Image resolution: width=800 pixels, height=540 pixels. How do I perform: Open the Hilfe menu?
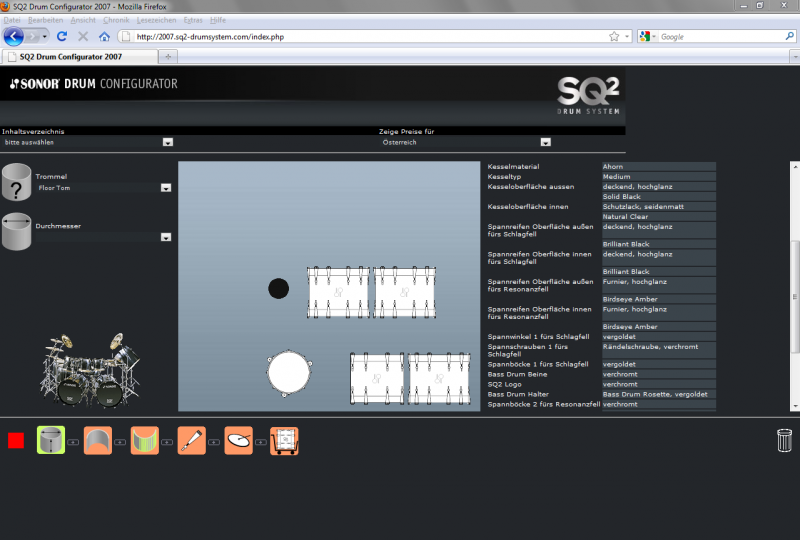pos(218,20)
